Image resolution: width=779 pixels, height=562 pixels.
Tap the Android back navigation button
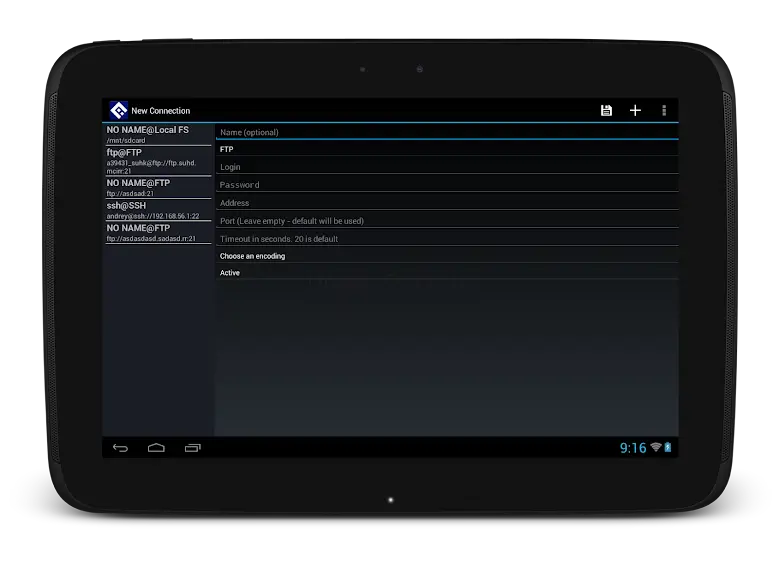[120, 448]
